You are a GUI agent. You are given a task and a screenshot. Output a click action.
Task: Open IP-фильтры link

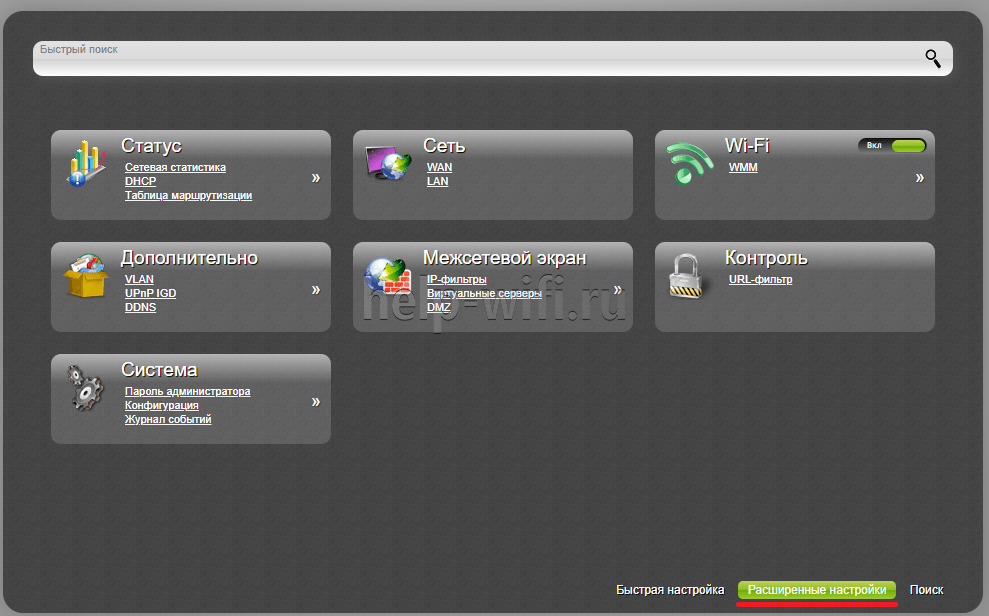[x=457, y=279]
